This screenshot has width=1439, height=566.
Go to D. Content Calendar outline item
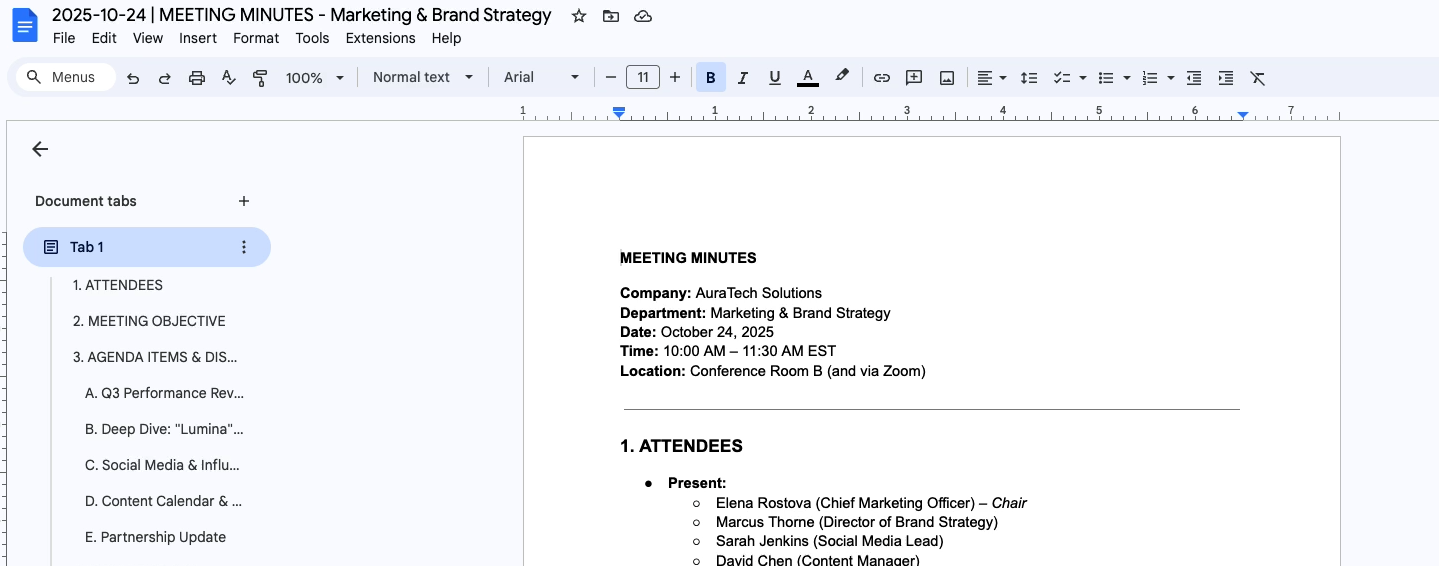pyautogui.click(x=163, y=501)
